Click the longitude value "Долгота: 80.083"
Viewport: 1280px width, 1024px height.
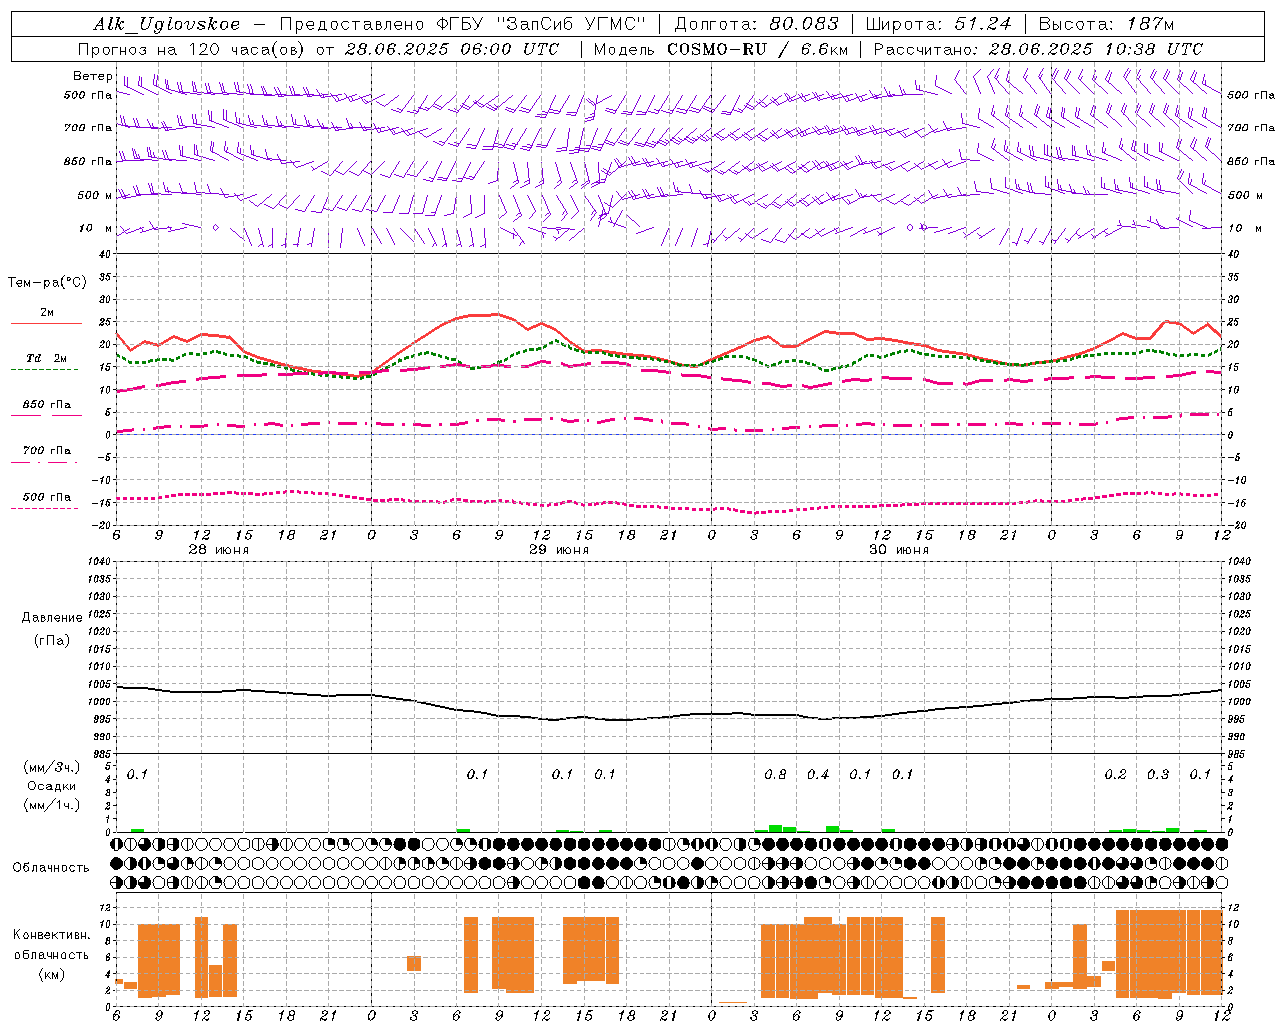coord(756,24)
